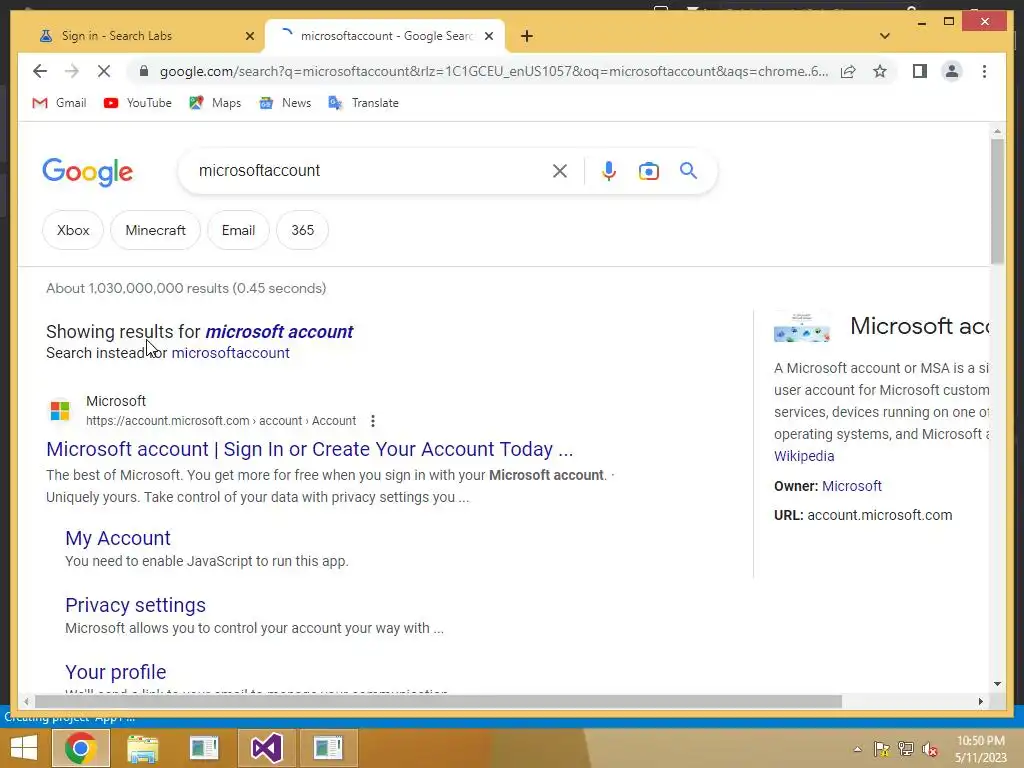Click the address bar URL

tap(494, 71)
